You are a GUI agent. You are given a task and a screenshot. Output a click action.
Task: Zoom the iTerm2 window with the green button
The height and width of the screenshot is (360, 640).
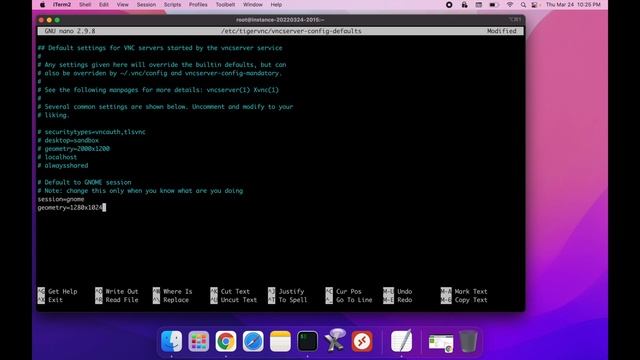coord(57,20)
